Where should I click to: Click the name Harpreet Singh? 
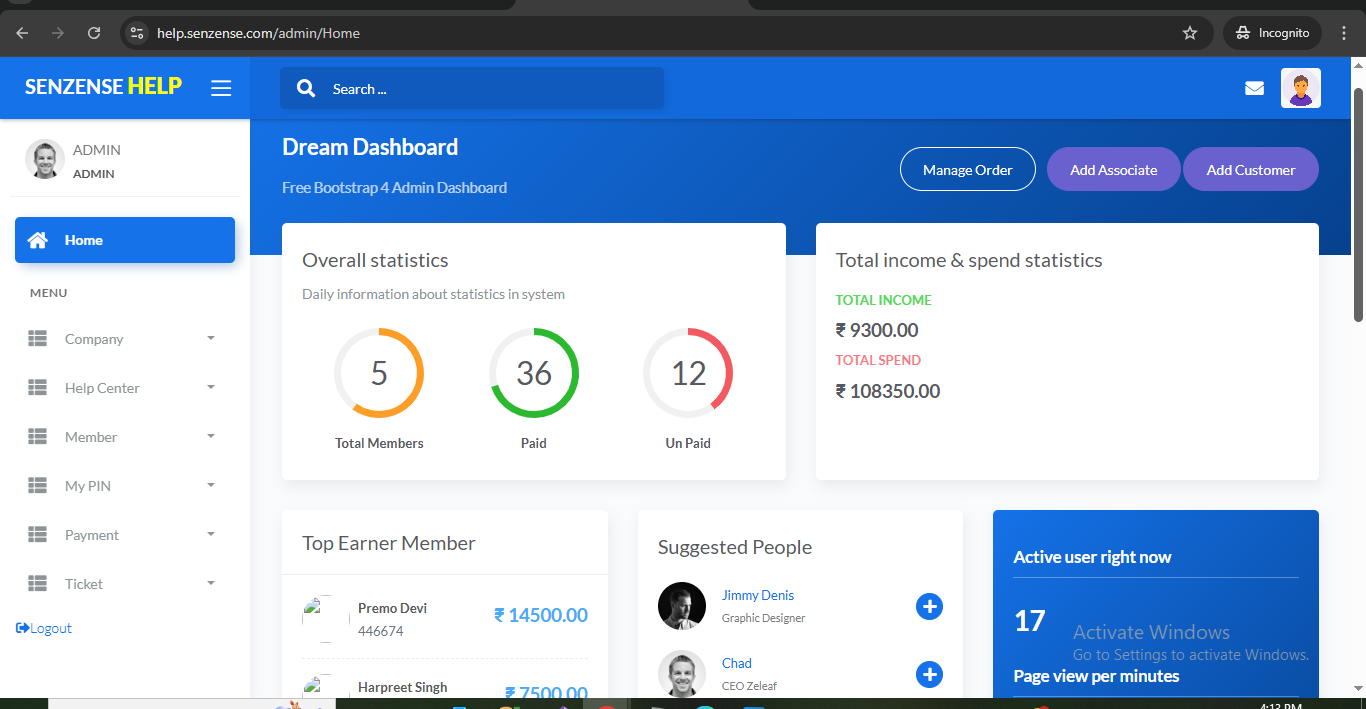coord(403,687)
